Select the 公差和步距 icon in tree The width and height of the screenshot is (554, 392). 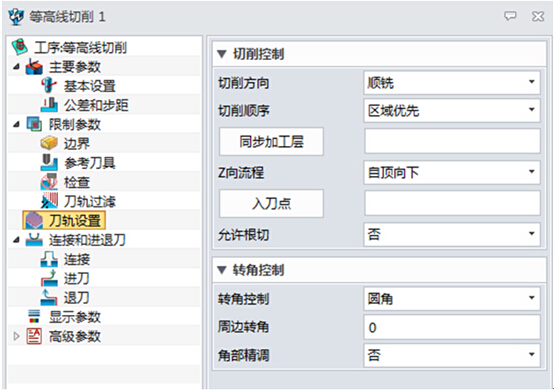coord(49,105)
